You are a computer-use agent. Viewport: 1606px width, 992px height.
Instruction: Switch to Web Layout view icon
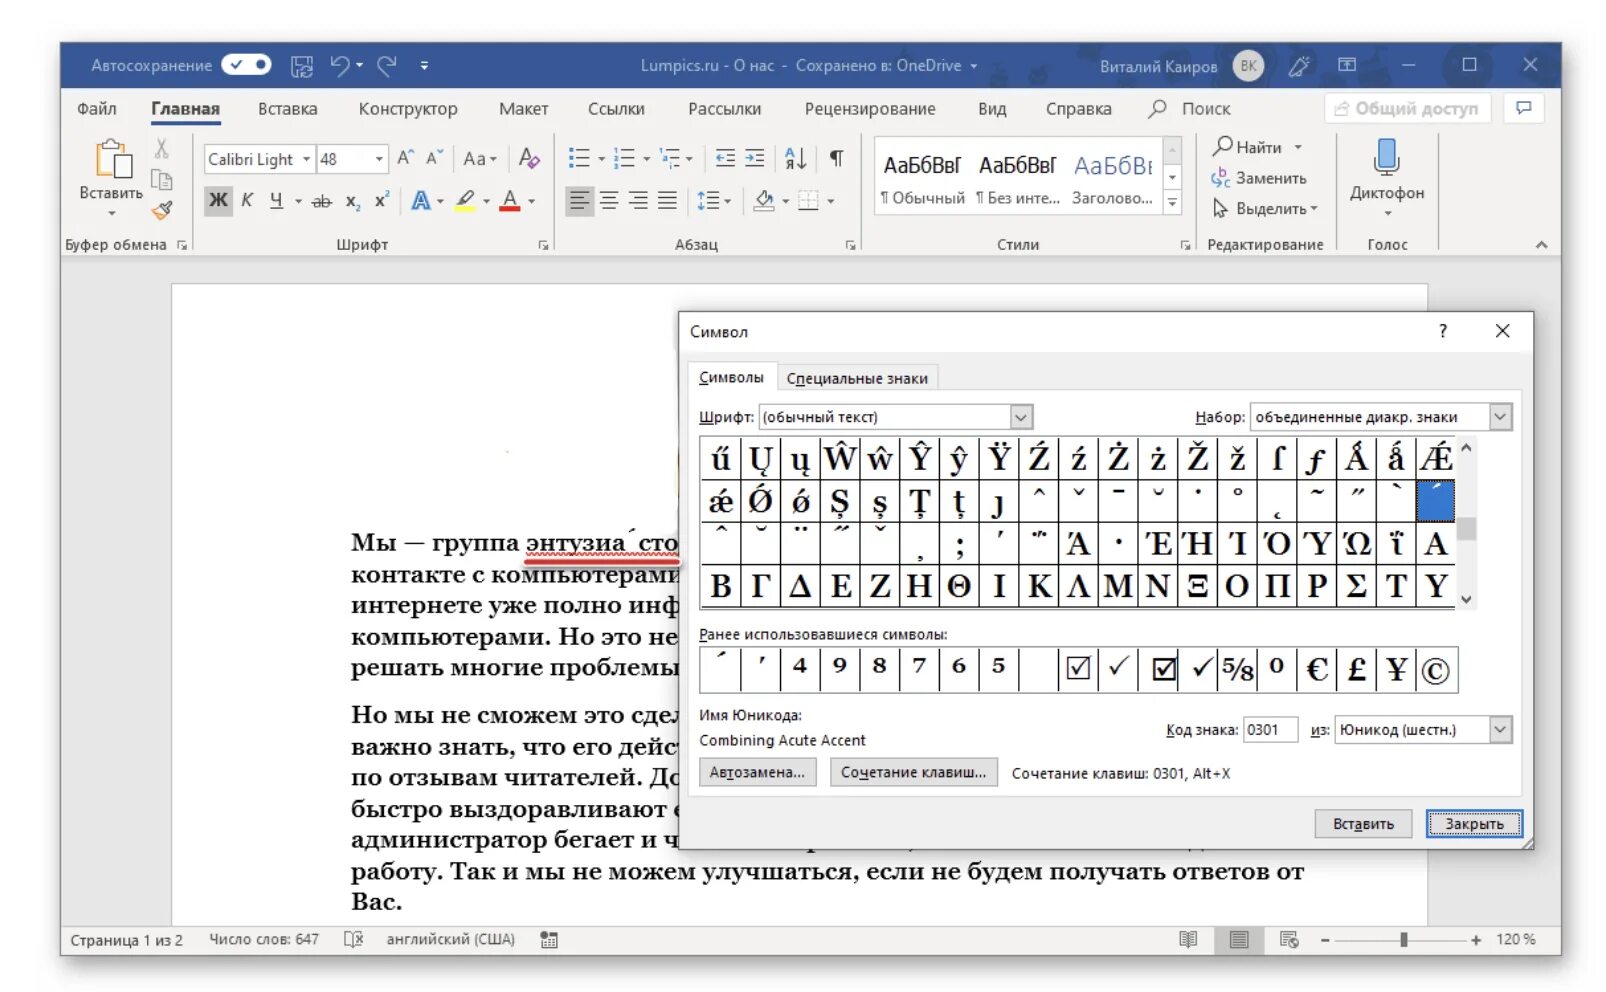pos(1289,940)
